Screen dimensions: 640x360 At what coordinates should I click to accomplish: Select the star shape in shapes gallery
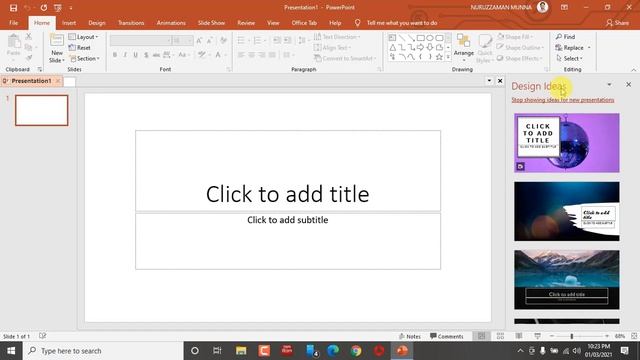tap(439, 57)
